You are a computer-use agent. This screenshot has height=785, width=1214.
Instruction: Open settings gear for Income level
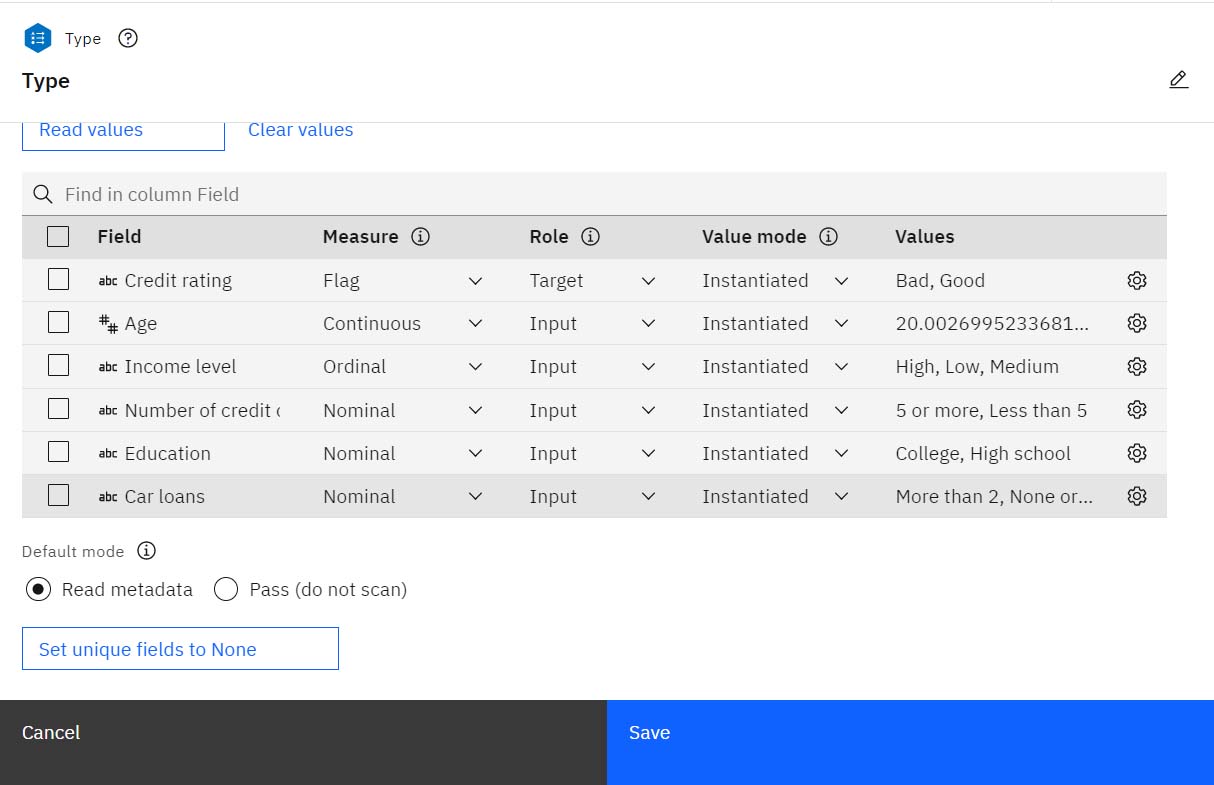tap(1136, 367)
